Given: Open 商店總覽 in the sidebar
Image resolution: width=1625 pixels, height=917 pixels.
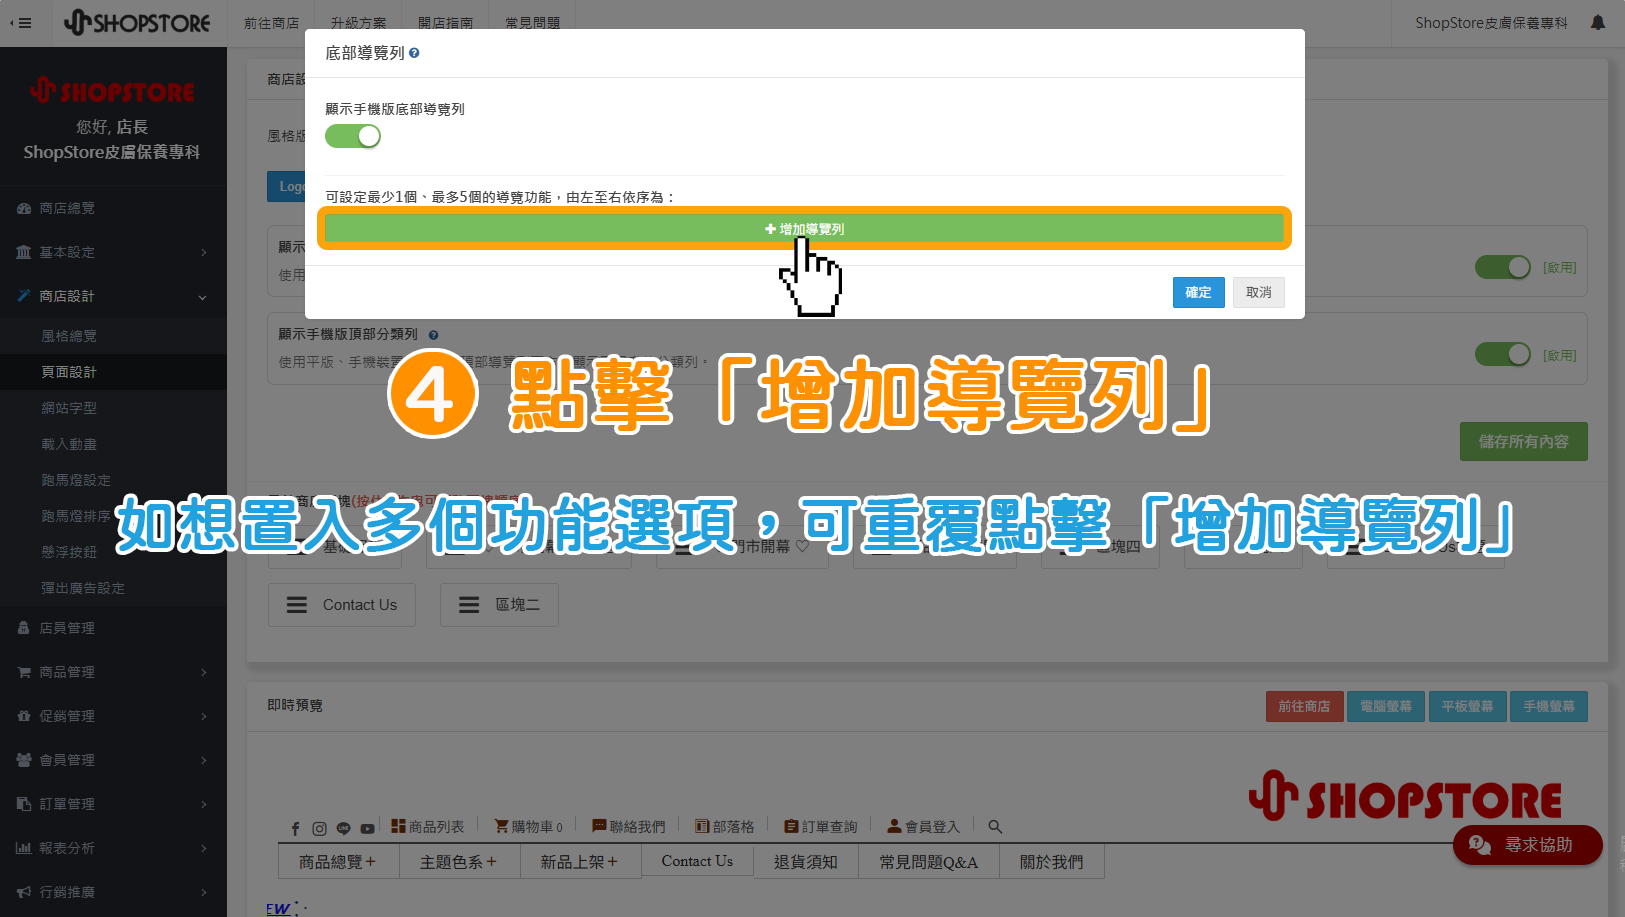Looking at the screenshot, I should [x=113, y=208].
